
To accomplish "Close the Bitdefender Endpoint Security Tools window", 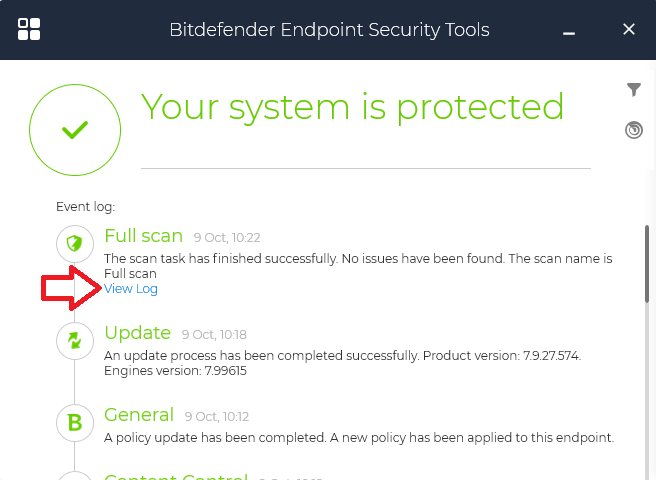I will (629, 29).
